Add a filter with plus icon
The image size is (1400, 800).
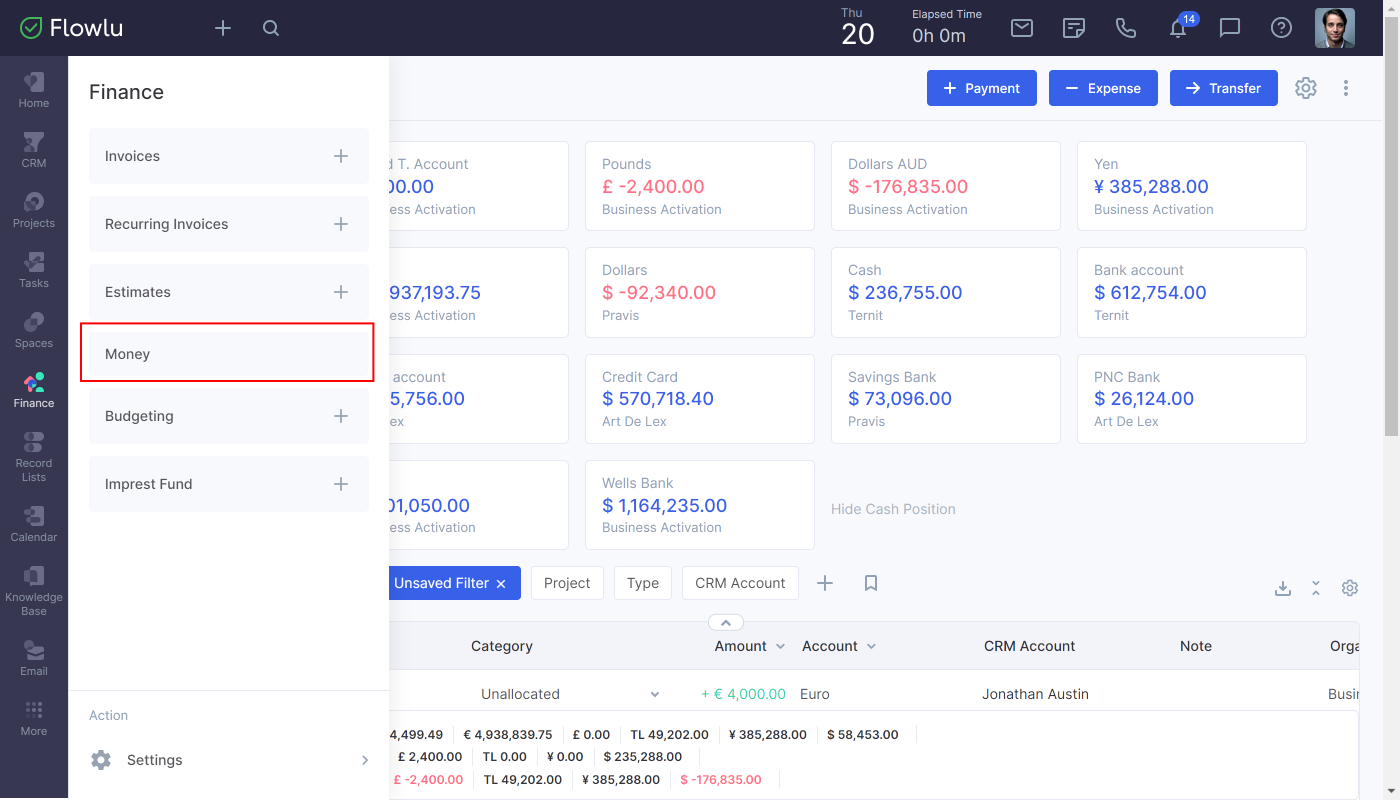pos(825,583)
